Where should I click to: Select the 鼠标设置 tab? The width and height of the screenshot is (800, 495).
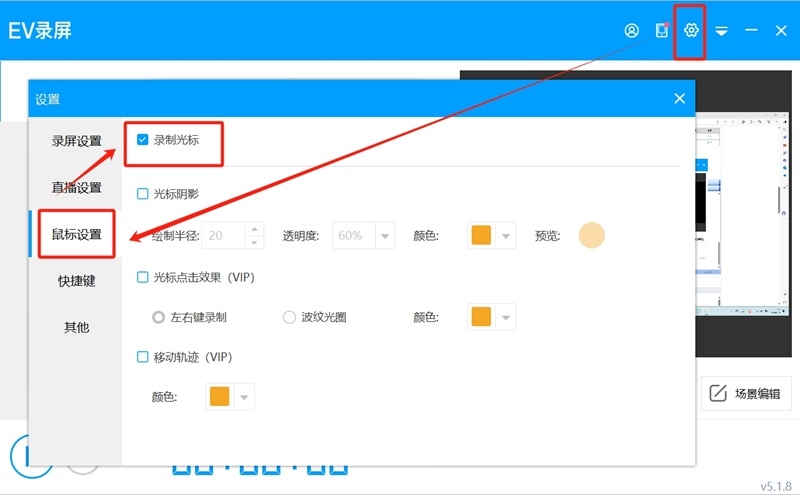77,234
